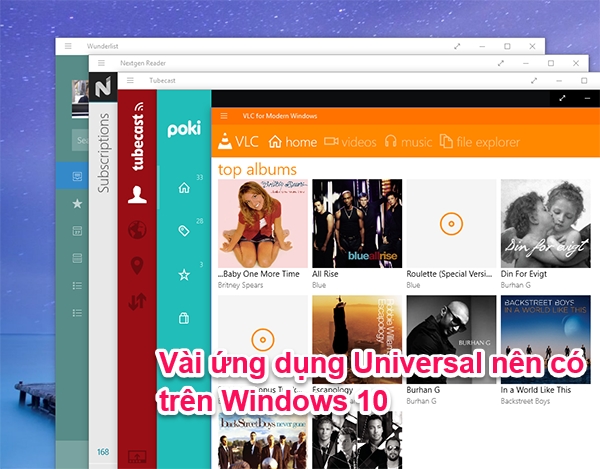Click the Poki home icon

pyautogui.click(x=183, y=187)
